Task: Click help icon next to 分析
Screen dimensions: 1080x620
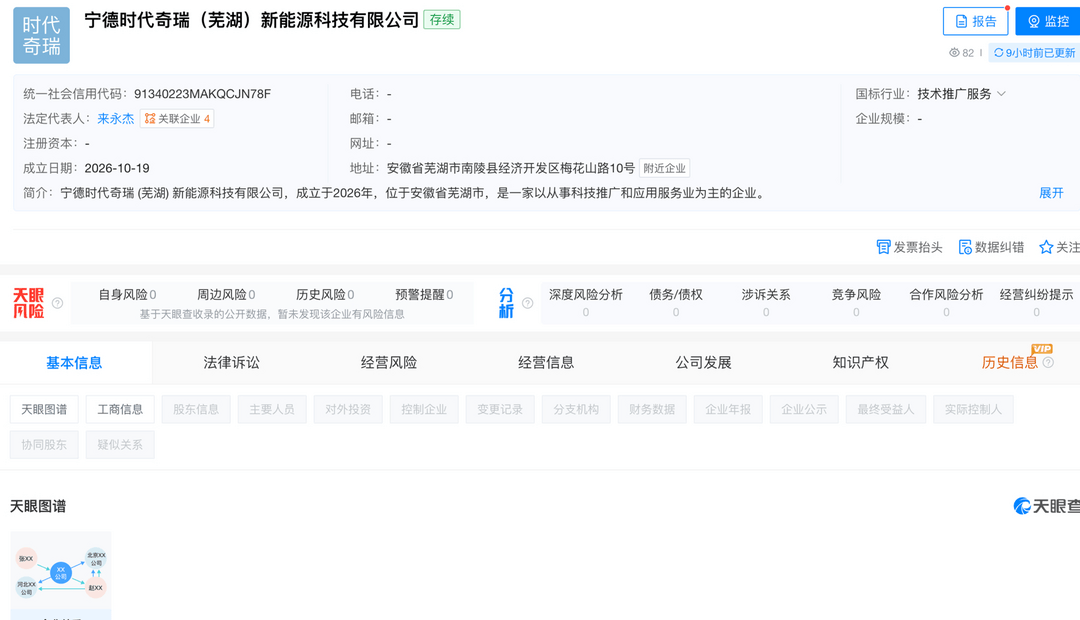Action: [528, 303]
